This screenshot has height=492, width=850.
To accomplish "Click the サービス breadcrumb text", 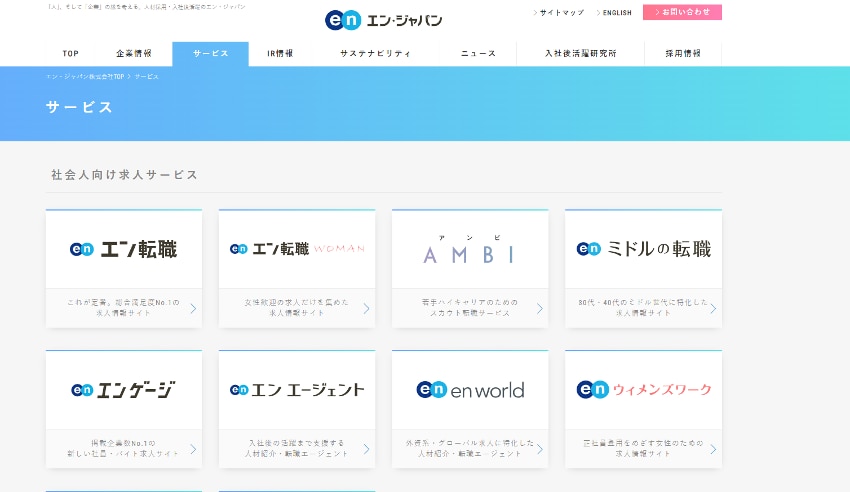I will (x=146, y=77).
